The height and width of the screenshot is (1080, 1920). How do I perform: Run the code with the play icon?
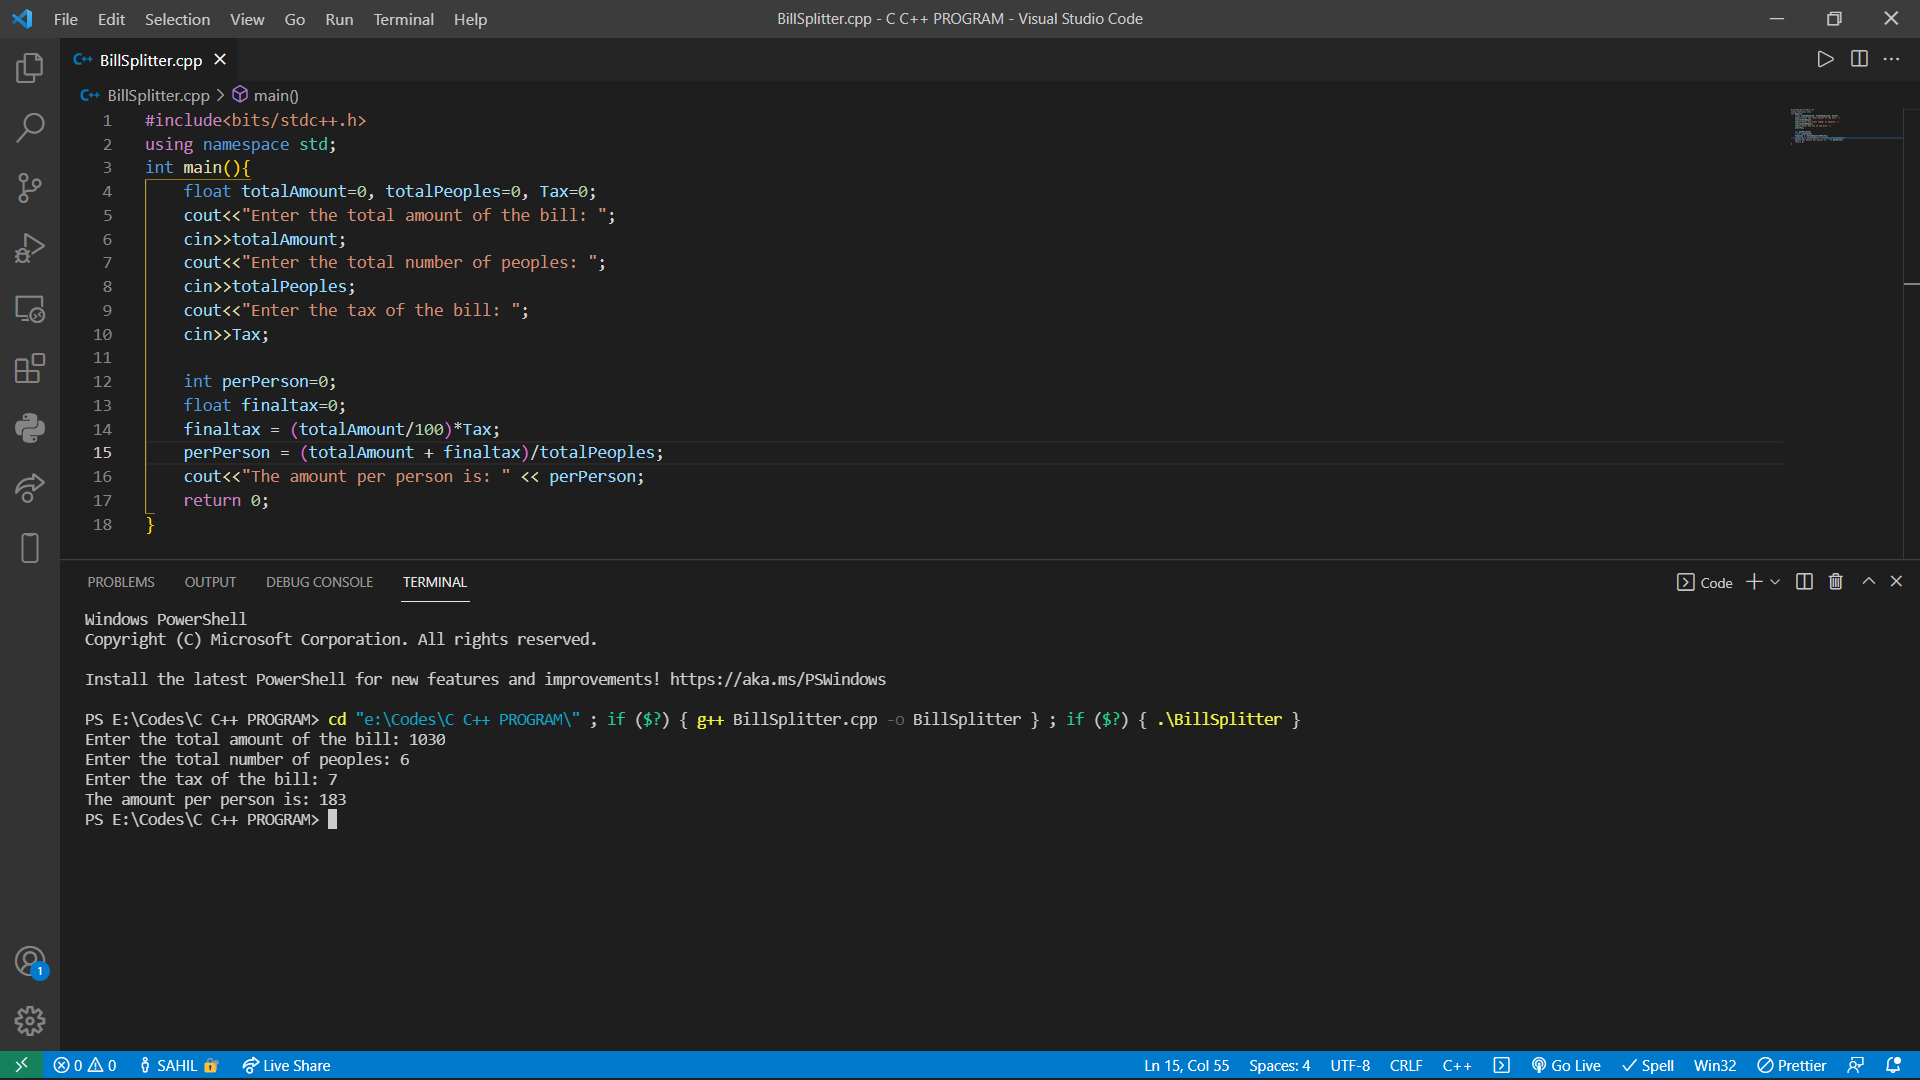1825,59
